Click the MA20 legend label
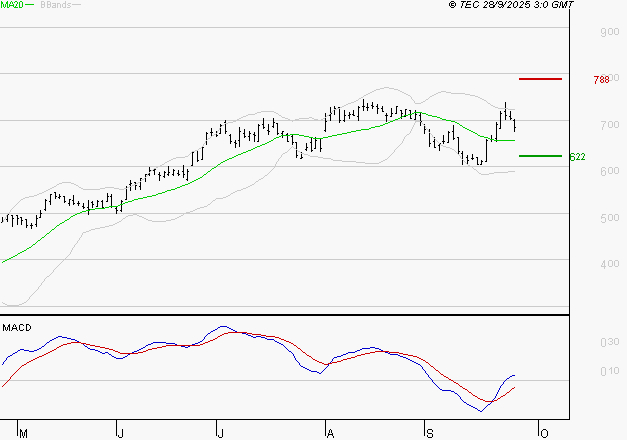Screen dimensions: 627x440 (x=12, y=5)
